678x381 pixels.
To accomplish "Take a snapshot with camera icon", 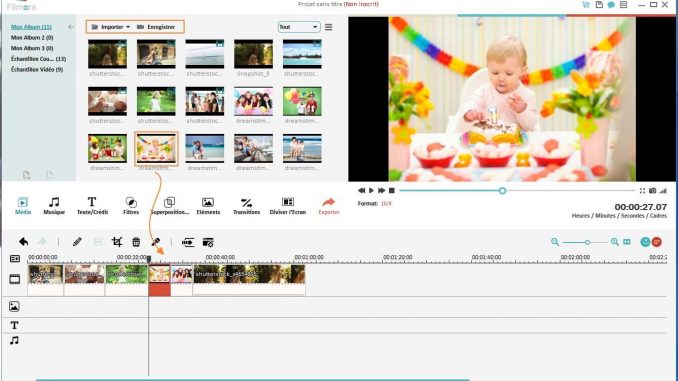I will tap(653, 190).
